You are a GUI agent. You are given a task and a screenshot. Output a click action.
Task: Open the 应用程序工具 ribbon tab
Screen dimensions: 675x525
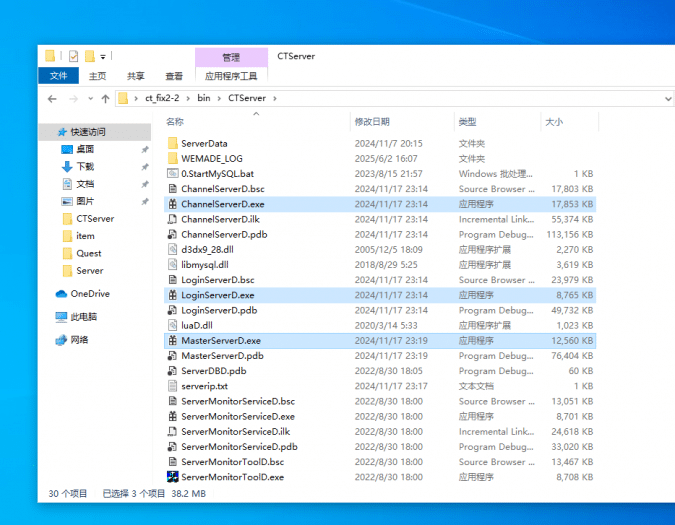click(x=231, y=76)
